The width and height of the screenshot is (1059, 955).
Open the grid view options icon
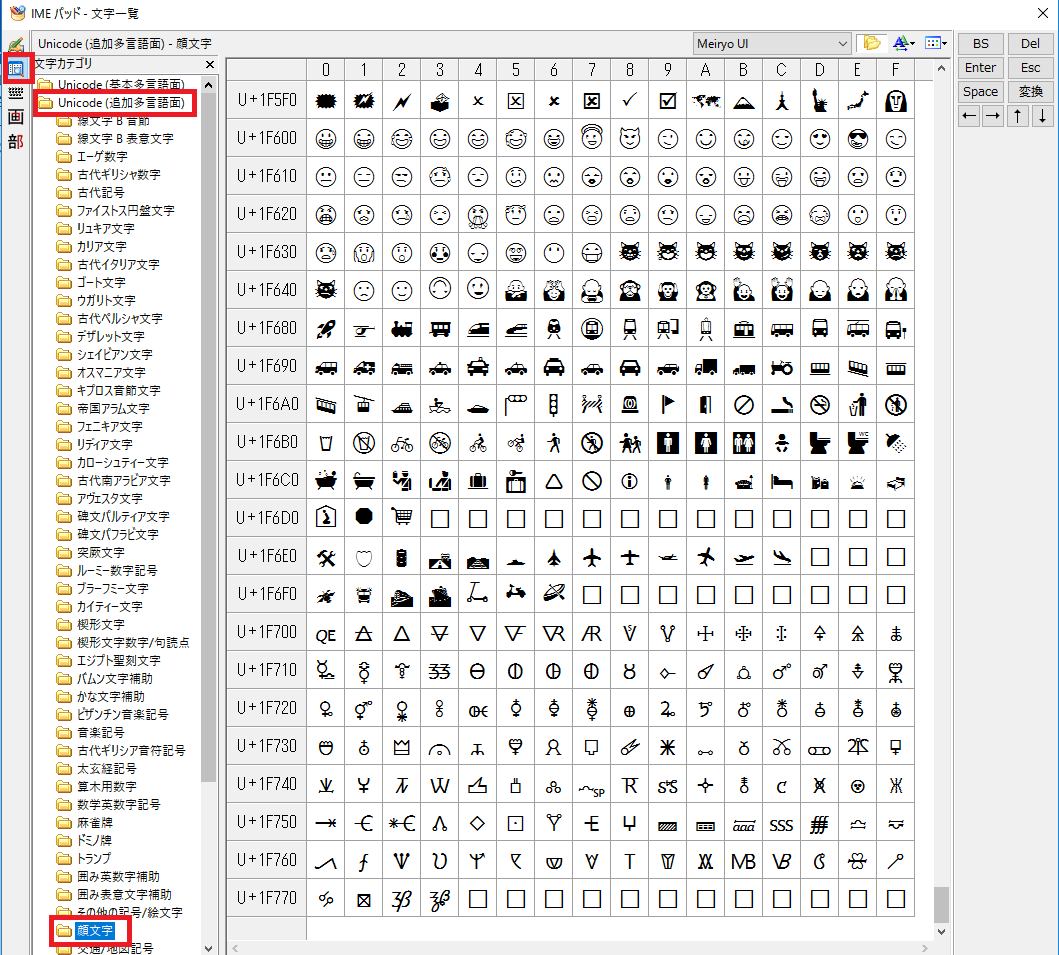pos(935,43)
